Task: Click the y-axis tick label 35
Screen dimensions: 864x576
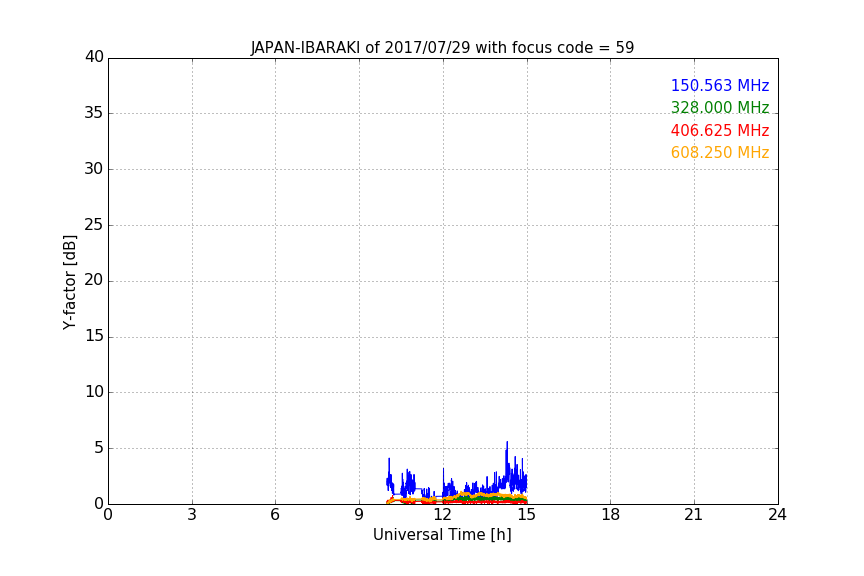Action: point(94,113)
